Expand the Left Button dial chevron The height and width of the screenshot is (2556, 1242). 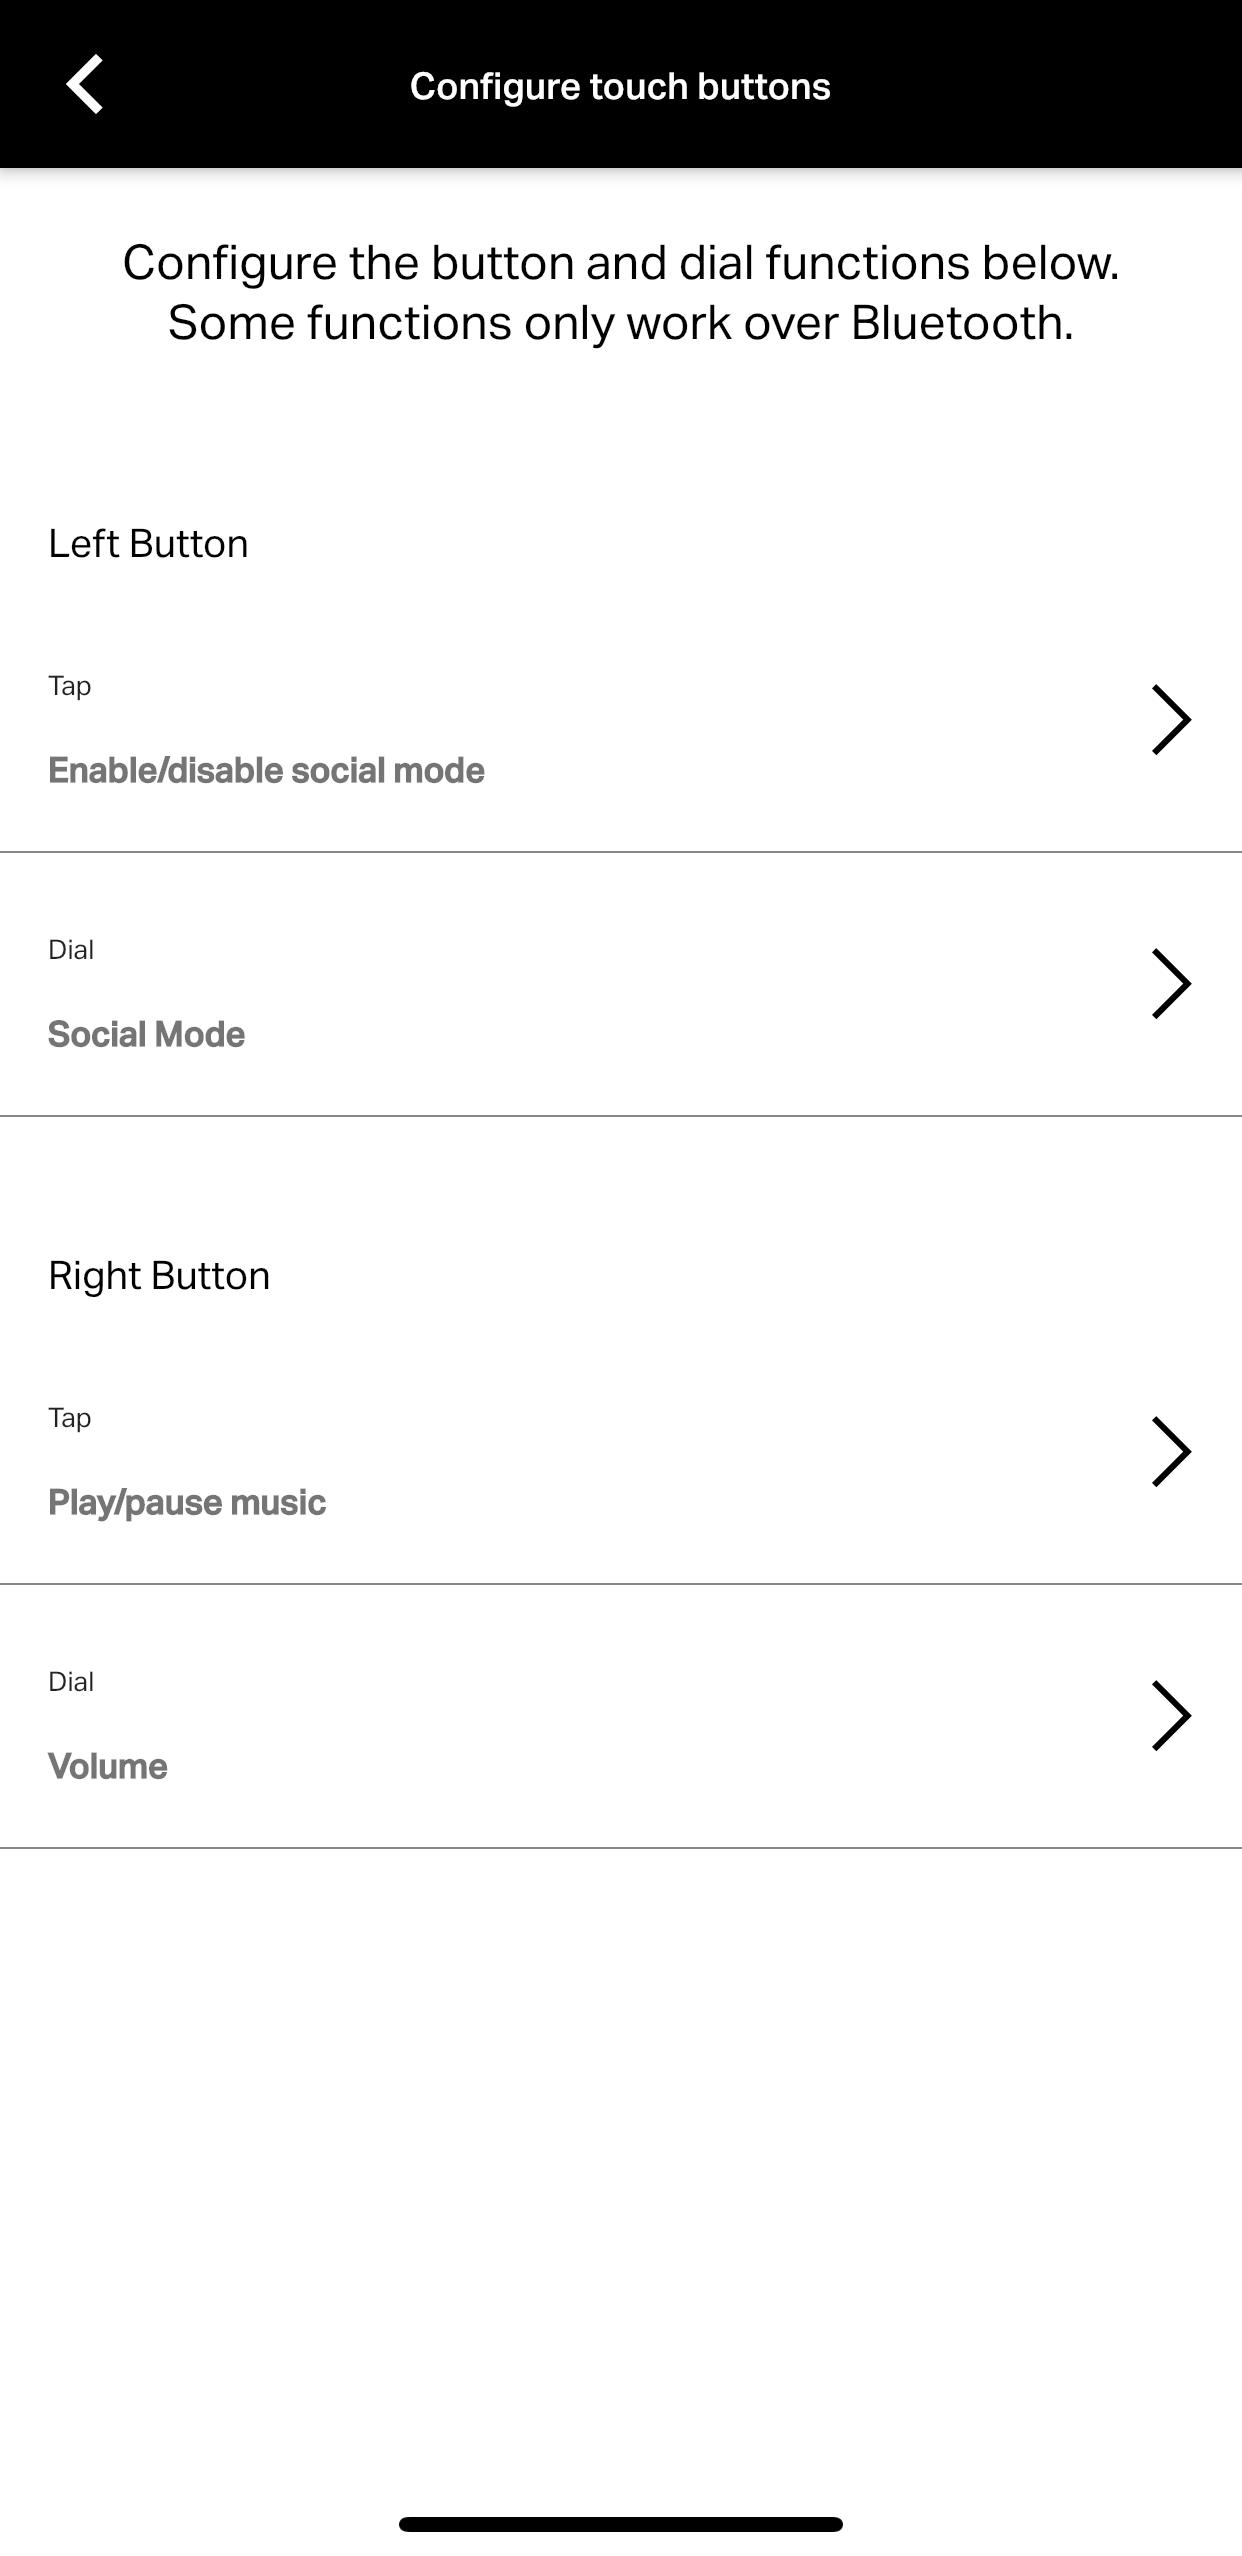coord(1170,984)
